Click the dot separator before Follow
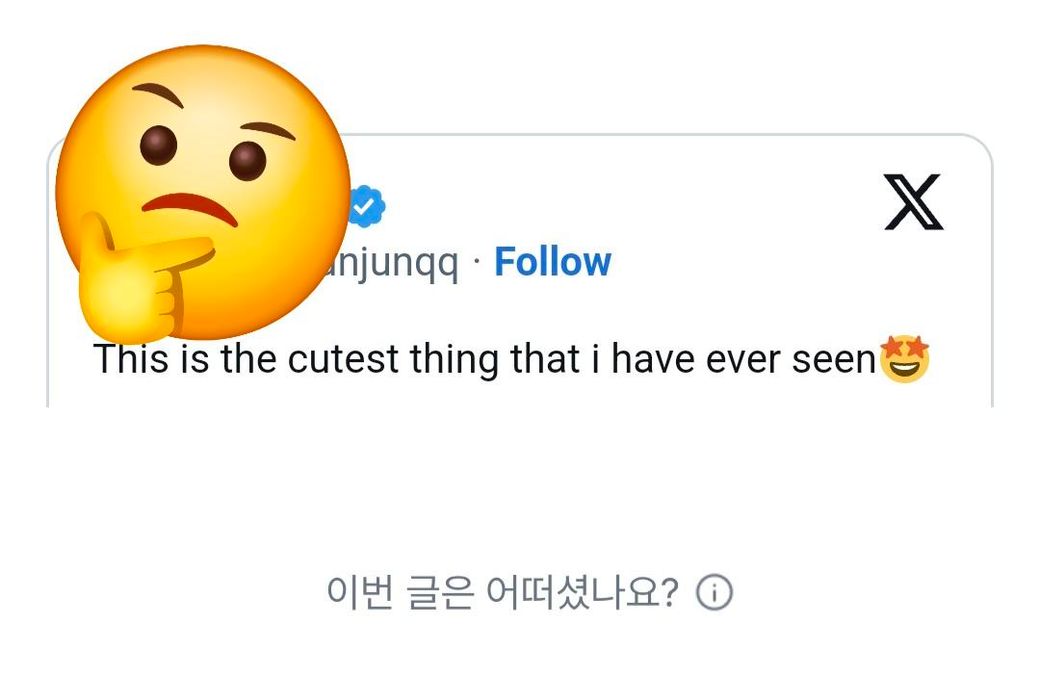The height and width of the screenshot is (679, 1040). pyautogui.click(x=477, y=262)
